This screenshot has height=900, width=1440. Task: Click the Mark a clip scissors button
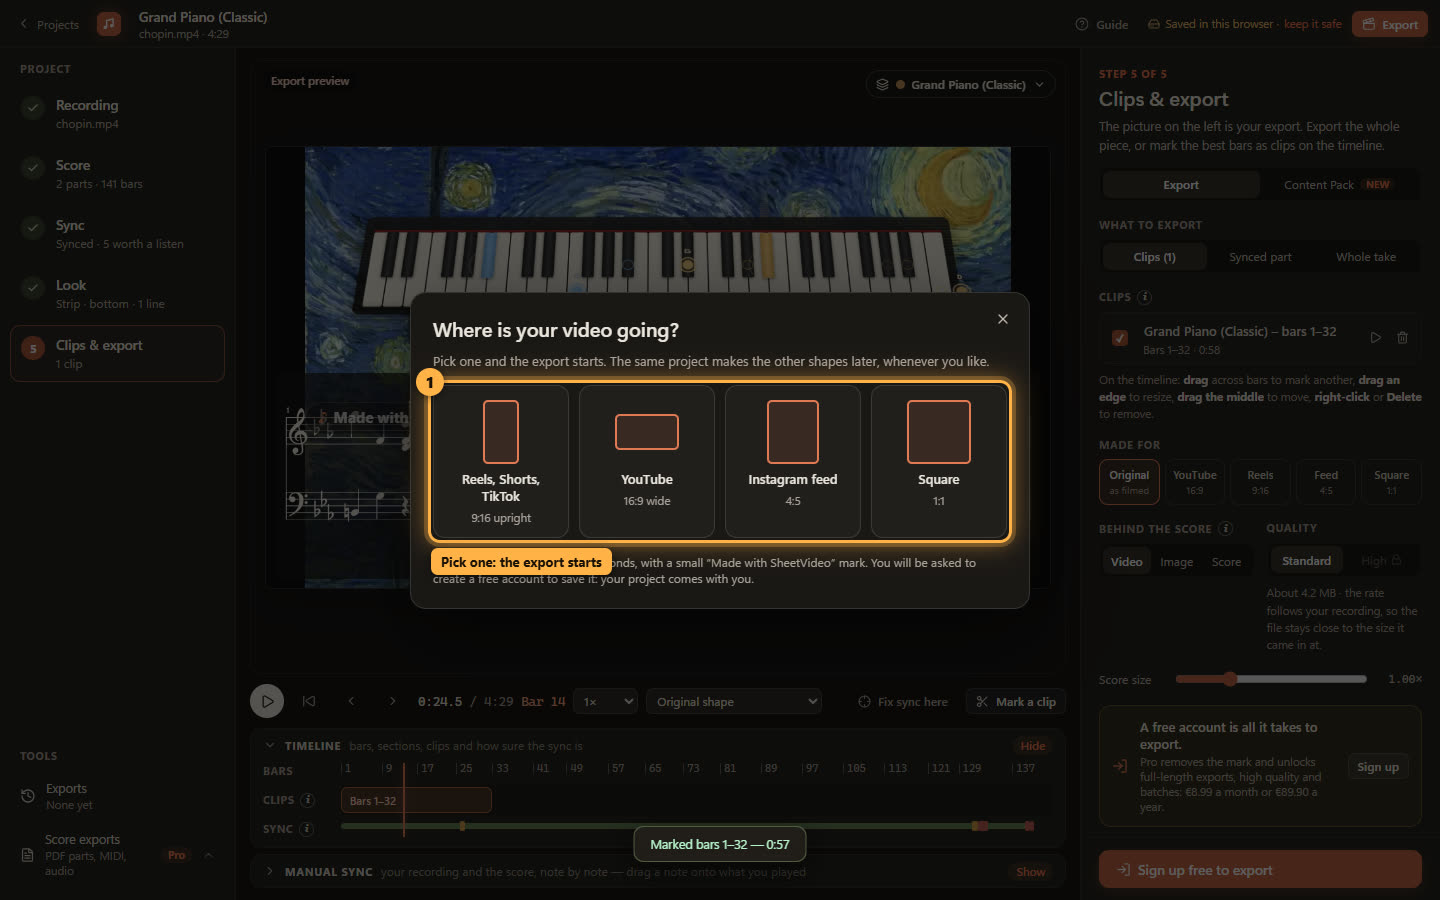tap(1015, 702)
